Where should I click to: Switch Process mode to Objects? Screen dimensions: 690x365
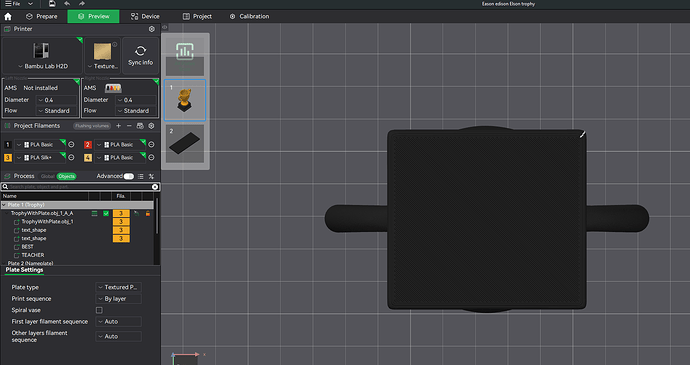pyautogui.click(x=66, y=176)
